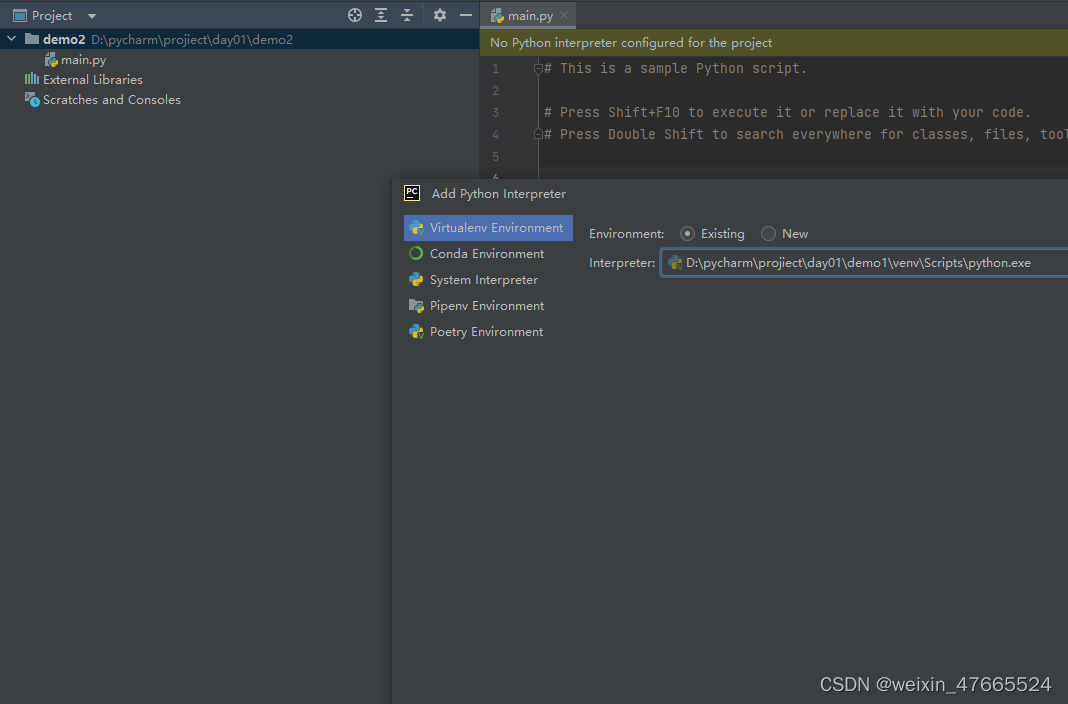Image resolution: width=1068 pixels, height=704 pixels.
Task: Click line number 5 in the gutter
Action: tap(495, 157)
